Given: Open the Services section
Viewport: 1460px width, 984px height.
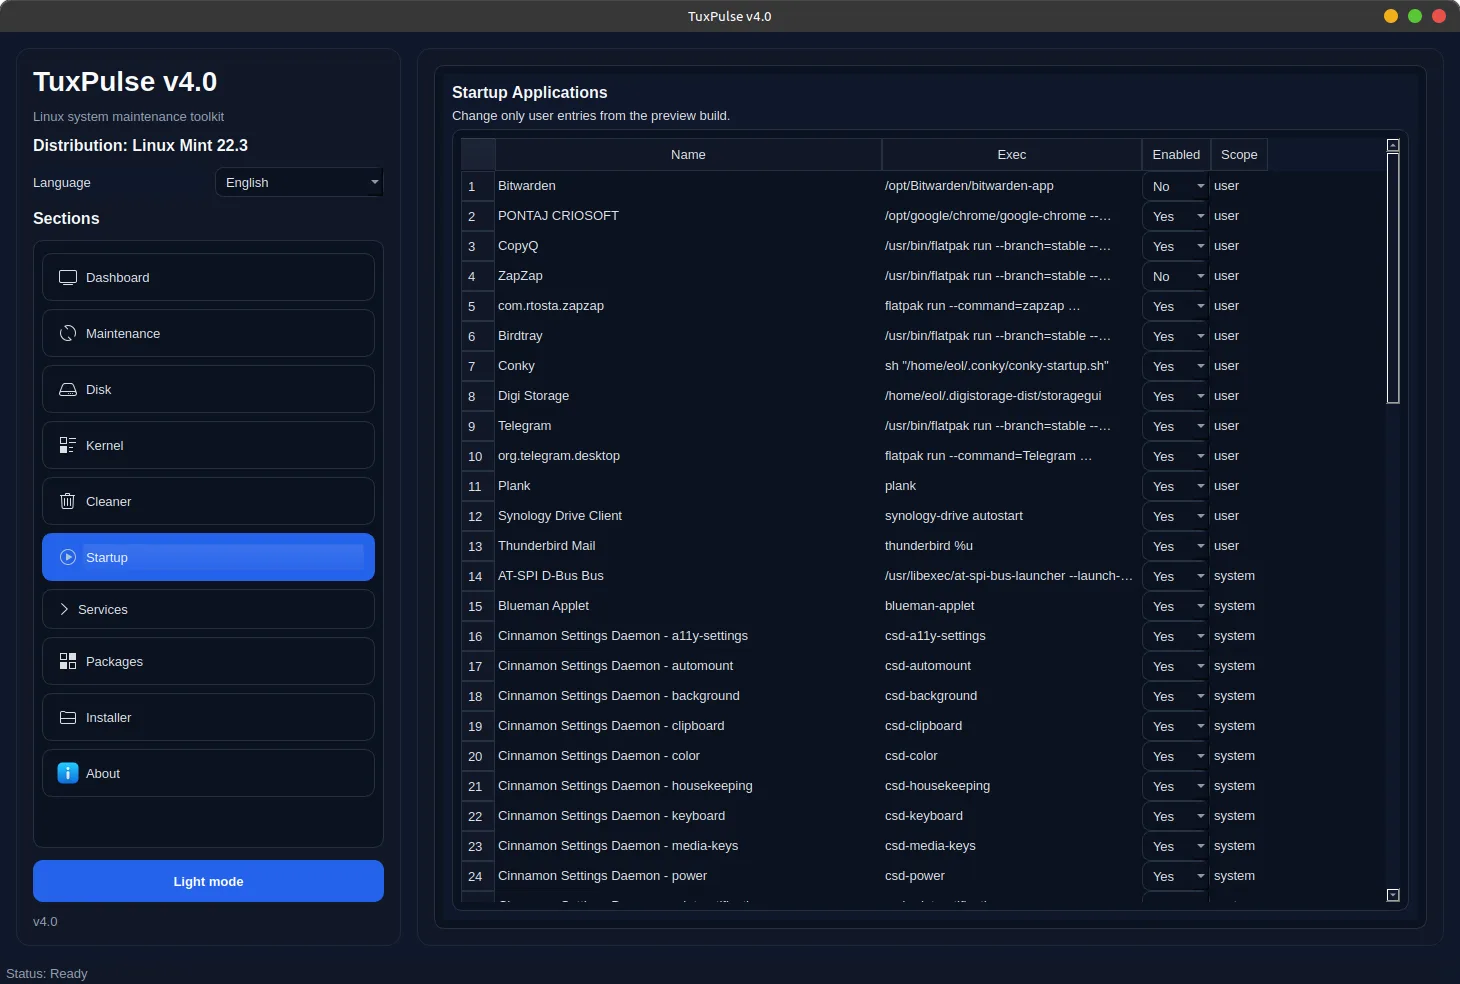Looking at the screenshot, I should (208, 609).
